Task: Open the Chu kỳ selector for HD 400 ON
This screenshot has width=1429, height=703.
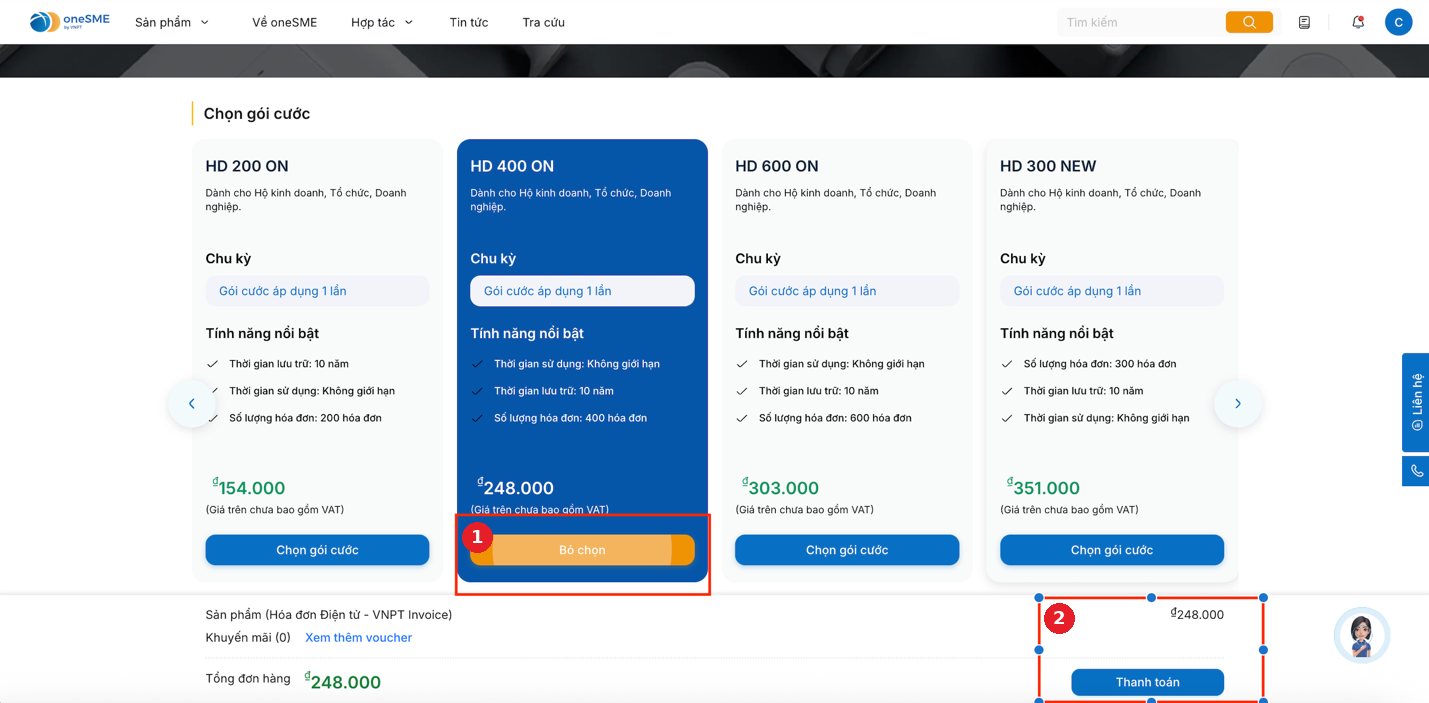Action: tap(582, 291)
